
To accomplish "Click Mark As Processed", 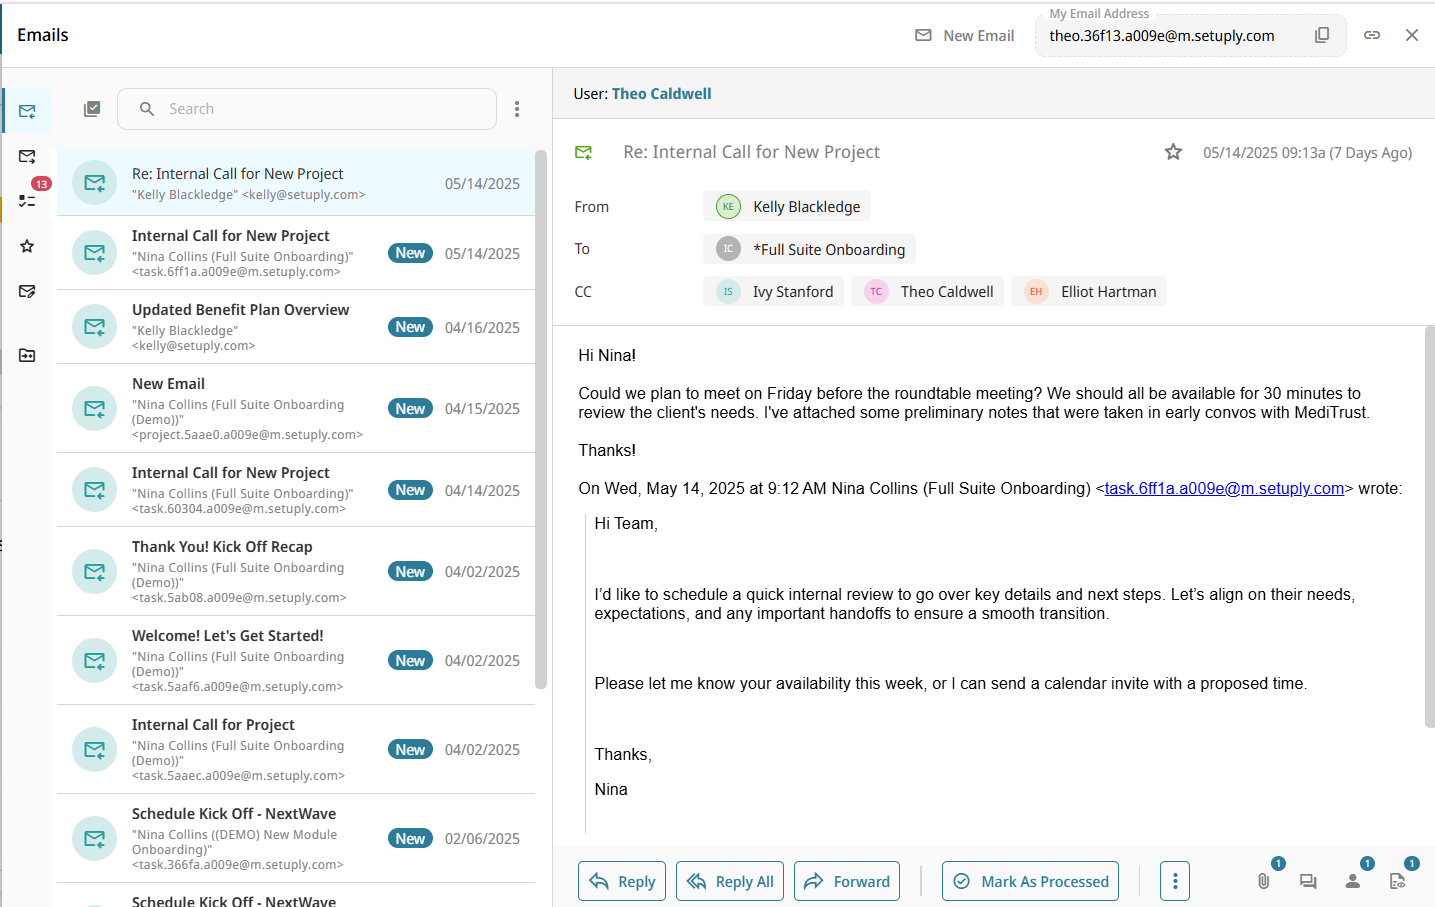I will tap(1030, 881).
